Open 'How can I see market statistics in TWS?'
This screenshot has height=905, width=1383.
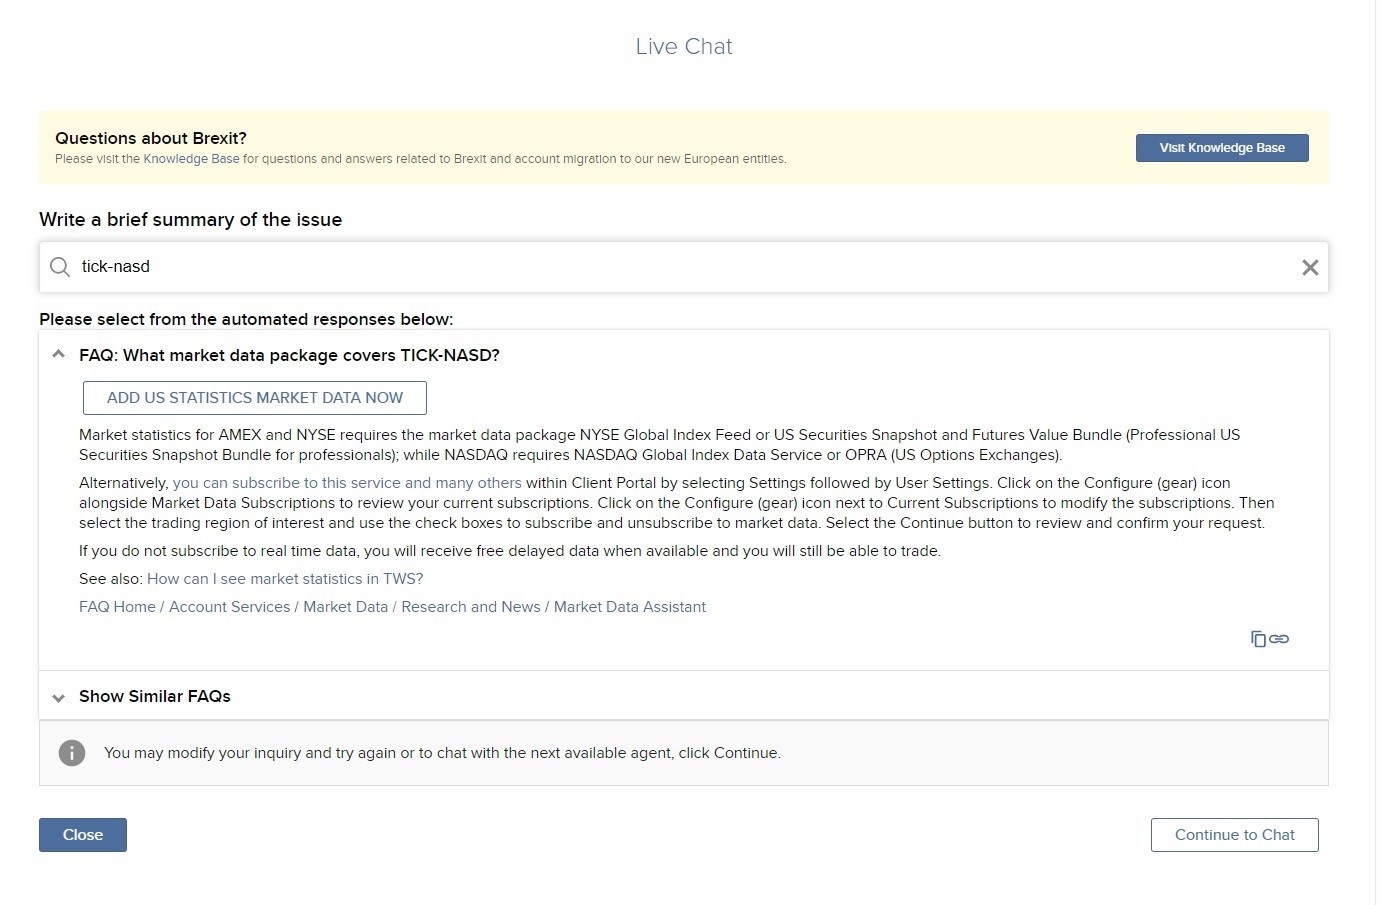click(x=285, y=579)
